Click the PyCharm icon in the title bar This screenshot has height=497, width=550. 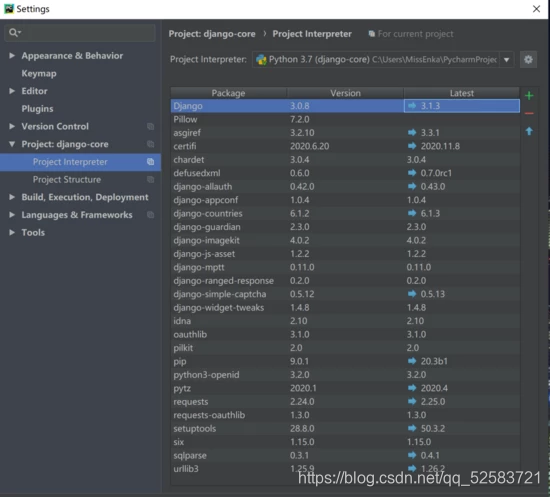[x=9, y=9]
